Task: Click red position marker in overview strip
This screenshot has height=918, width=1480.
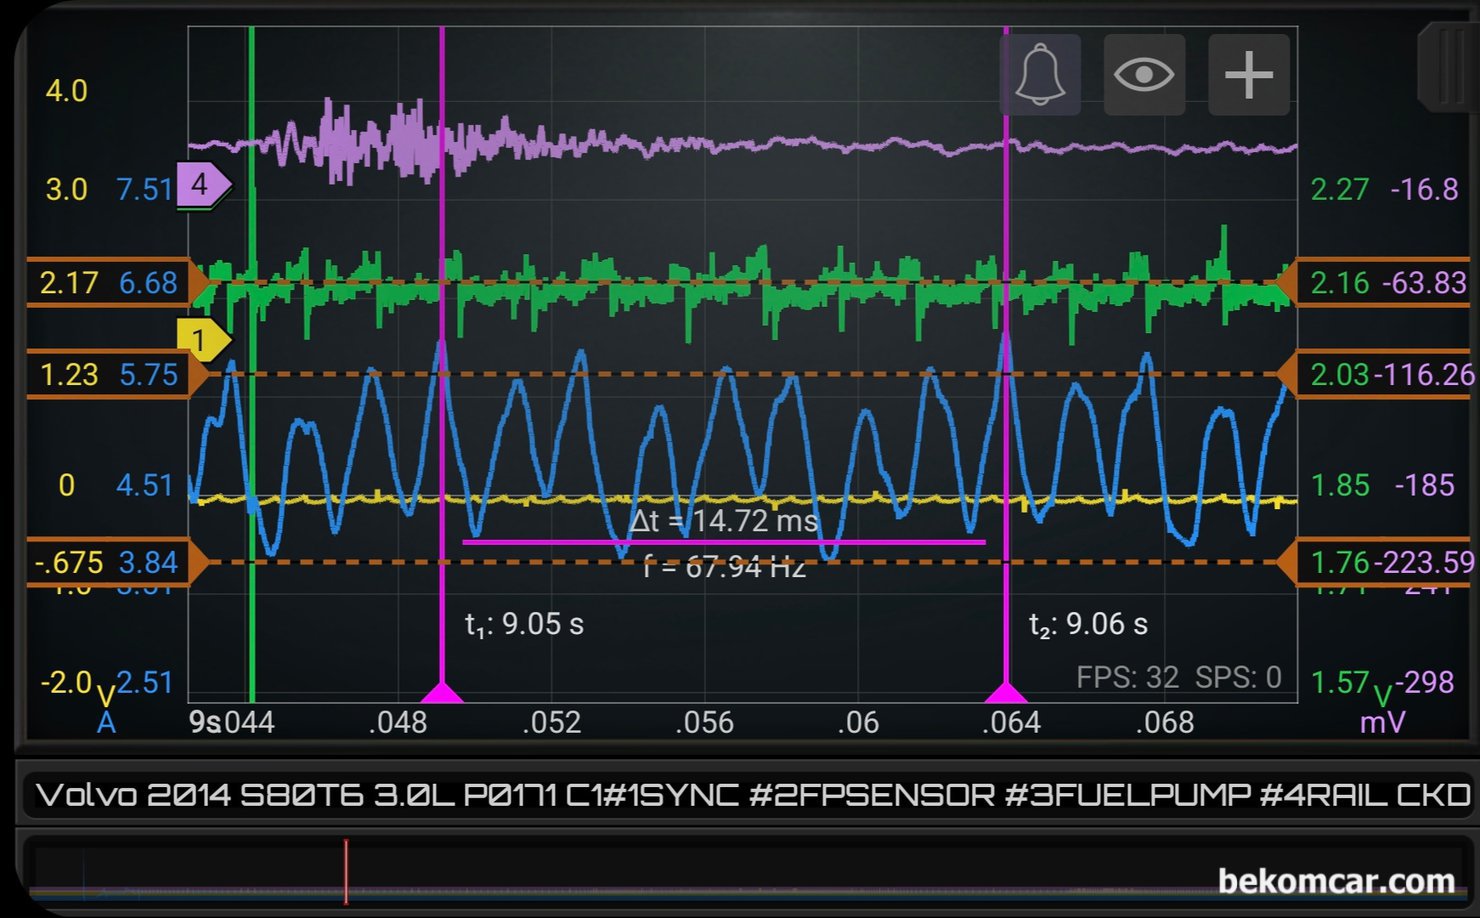Action: point(346,872)
